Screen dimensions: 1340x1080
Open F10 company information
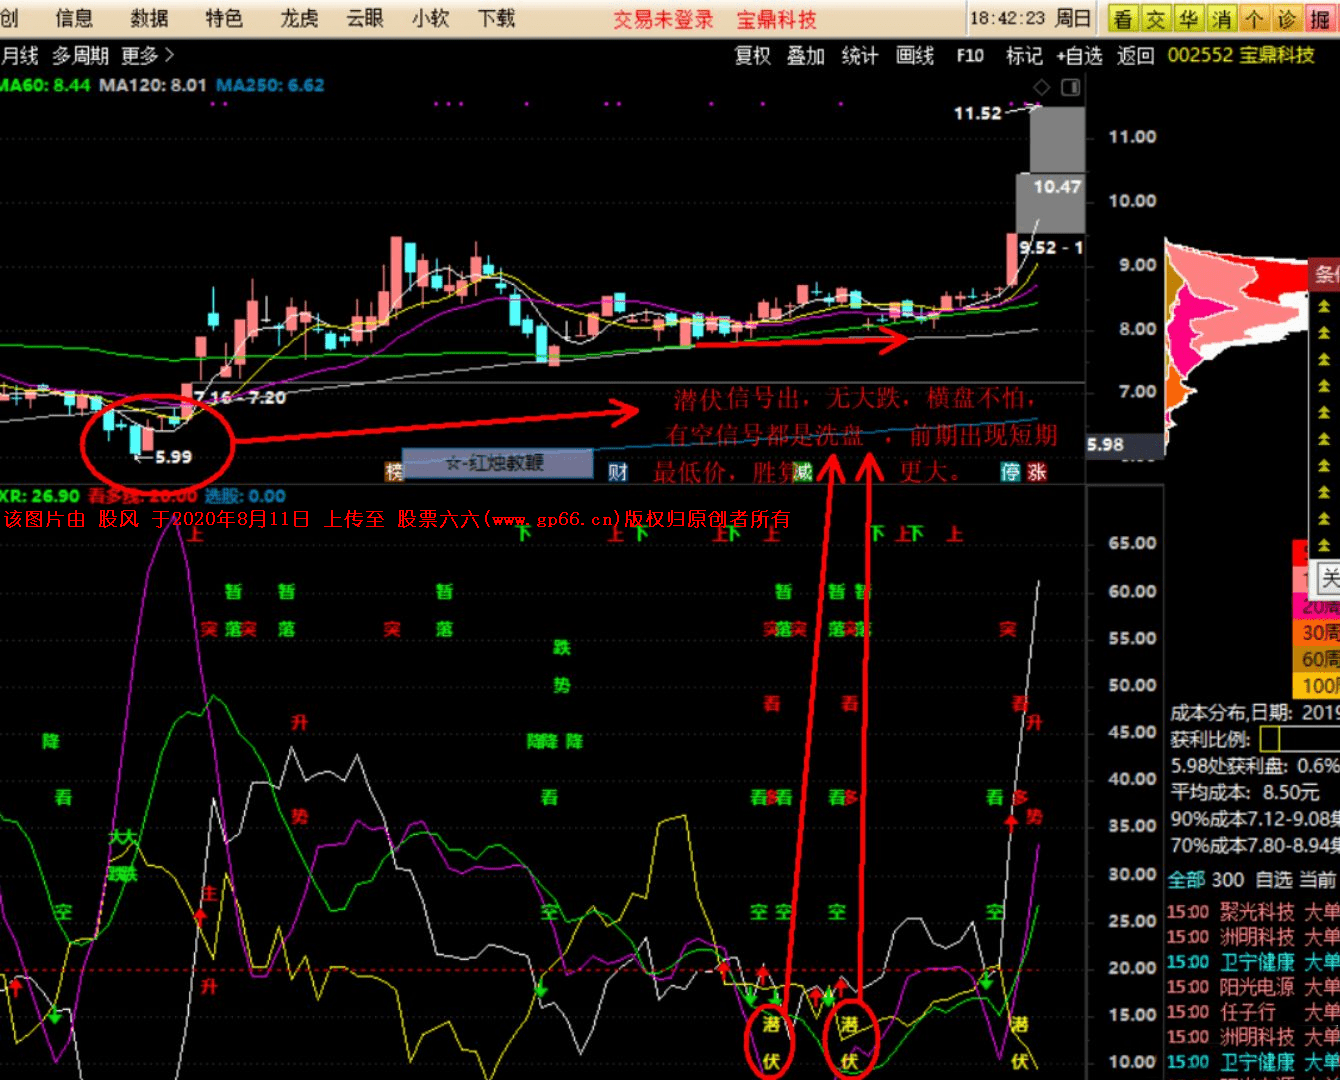[x=970, y=56]
